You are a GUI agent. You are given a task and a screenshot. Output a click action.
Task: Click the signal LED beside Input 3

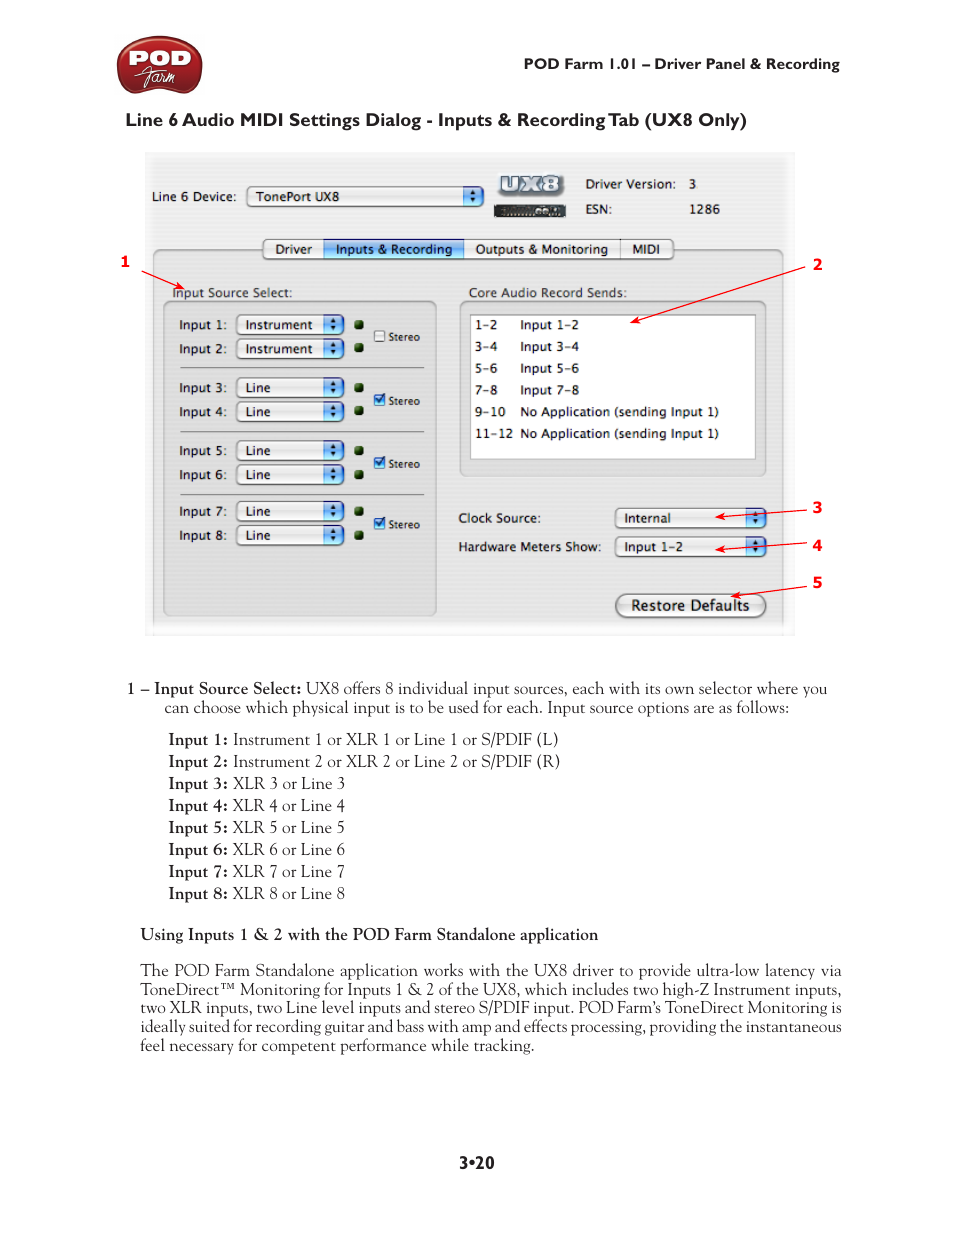click(x=359, y=388)
